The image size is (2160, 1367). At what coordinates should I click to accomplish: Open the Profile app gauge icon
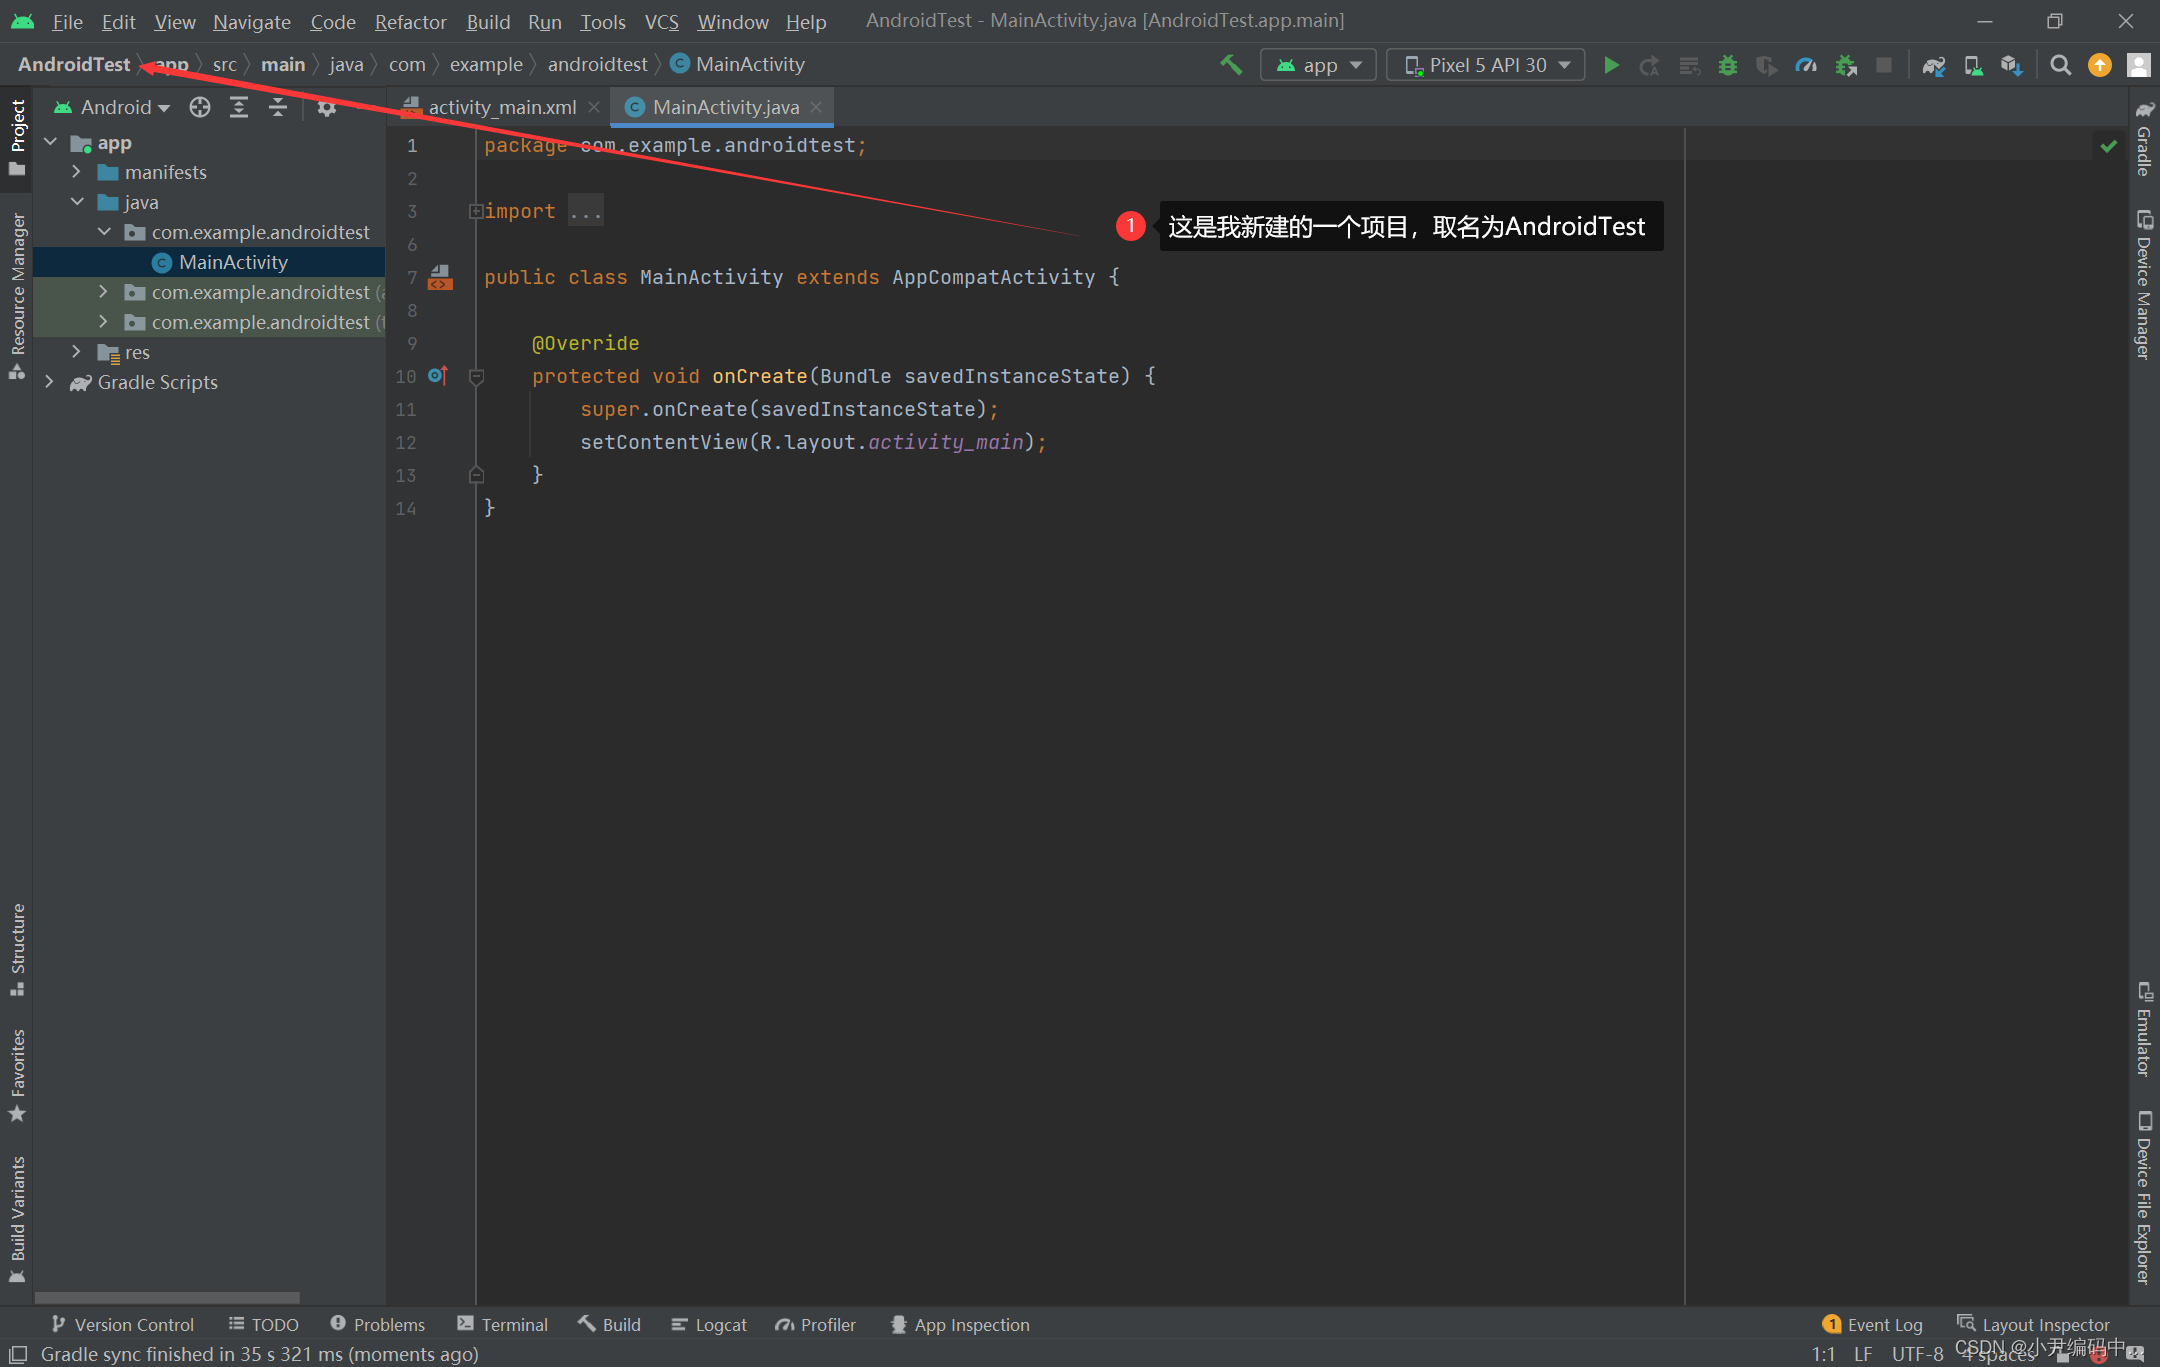tap(1806, 65)
